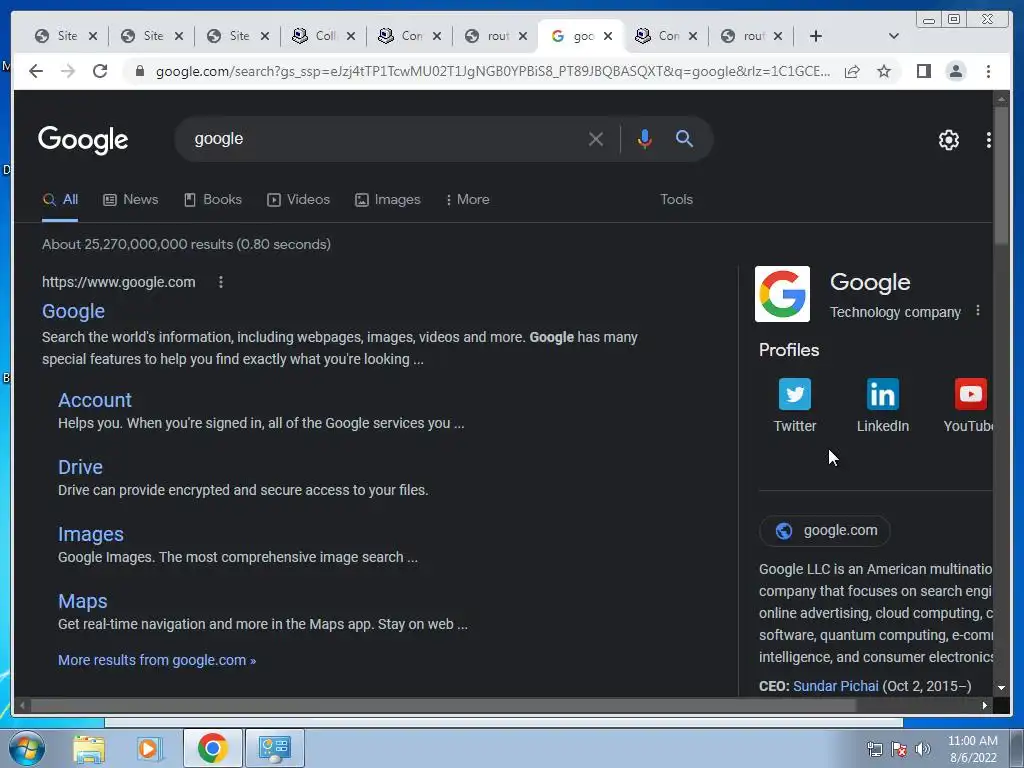Open knowledge panel options beside Technology company
This screenshot has width=1024, height=768.
[x=978, y=311]
